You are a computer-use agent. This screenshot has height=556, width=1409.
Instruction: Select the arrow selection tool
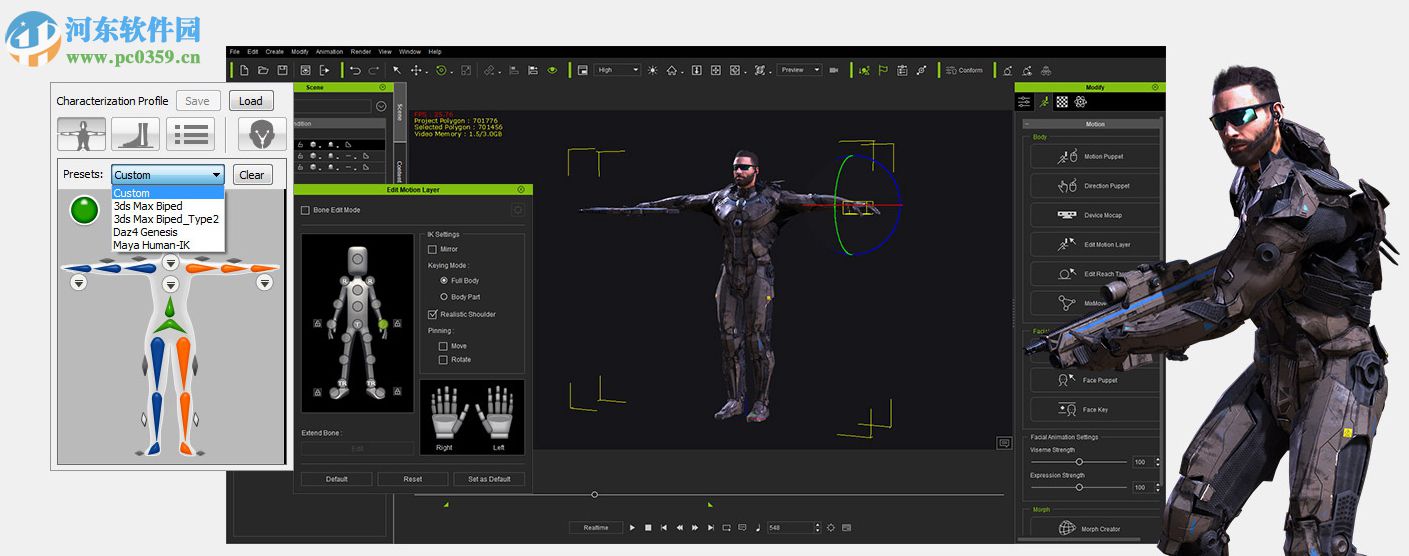(397, 71)
